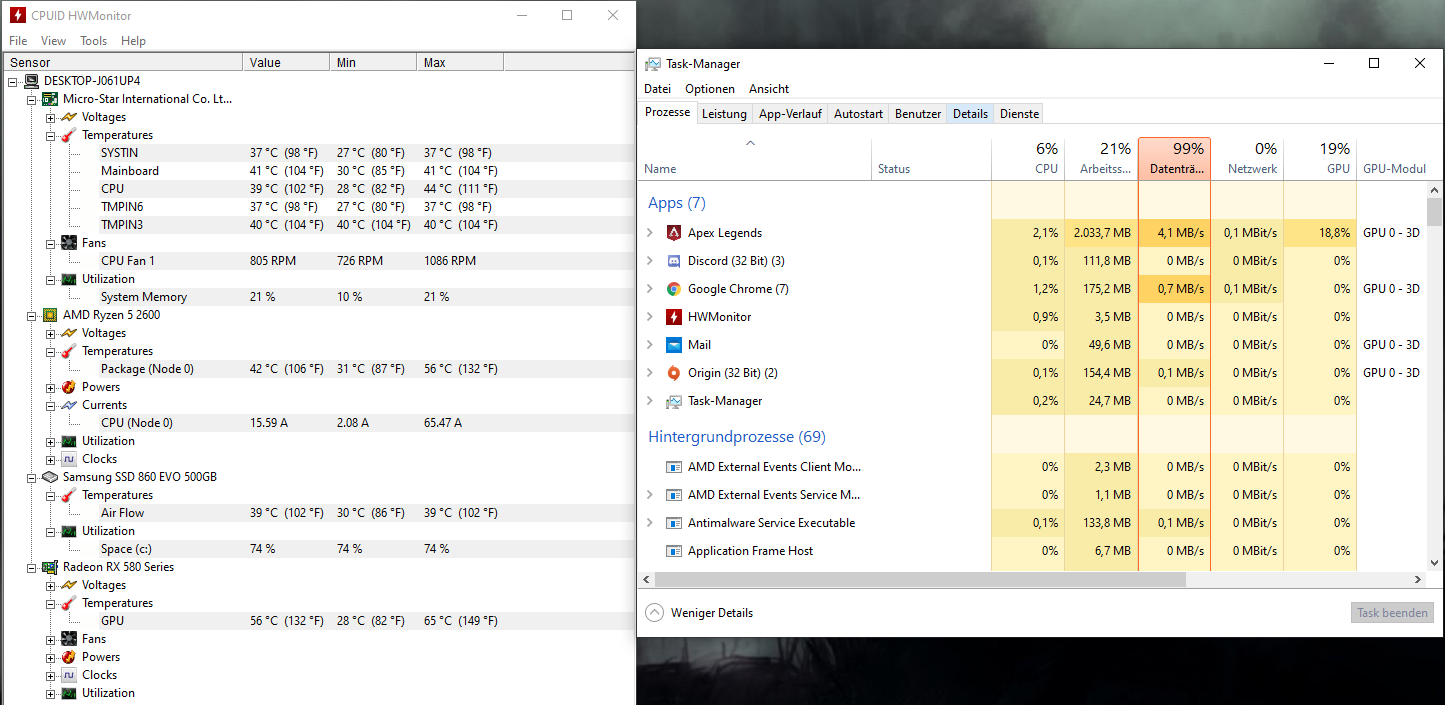This screenshot has width=1445, height=705.
Task: Click the AMD External Events Service icon
Action: coord(674,495)
